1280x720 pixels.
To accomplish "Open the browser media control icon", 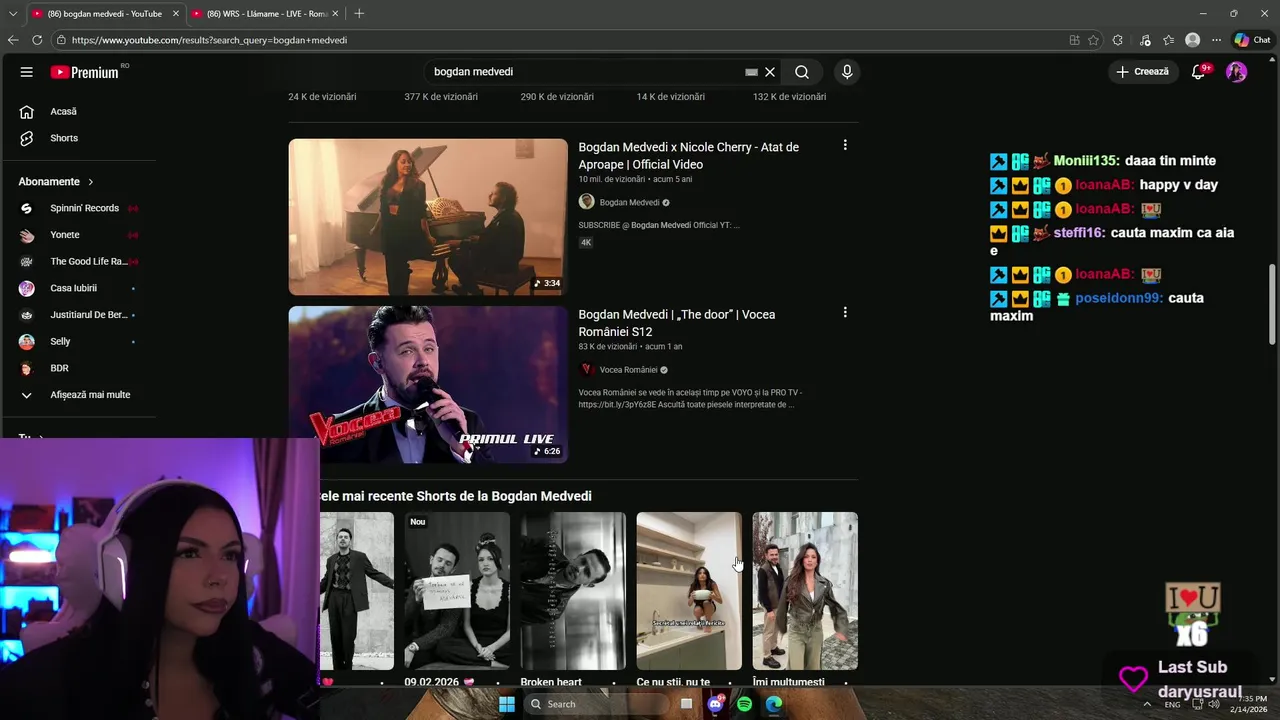I will 1144,40.
